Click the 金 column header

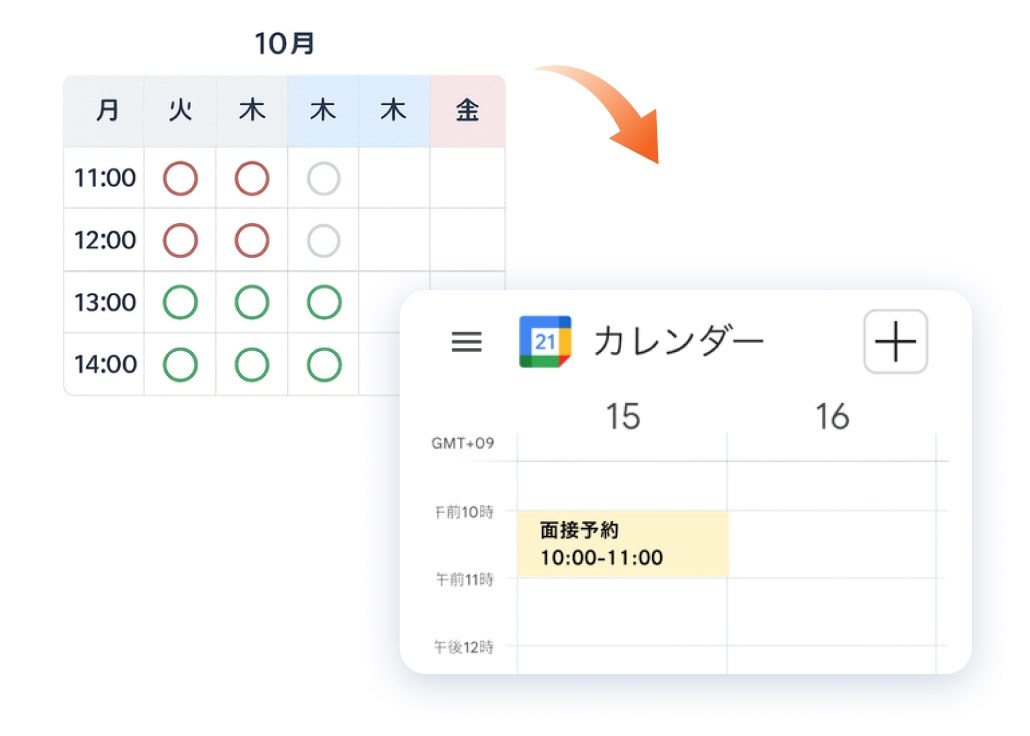coord(467,111)
